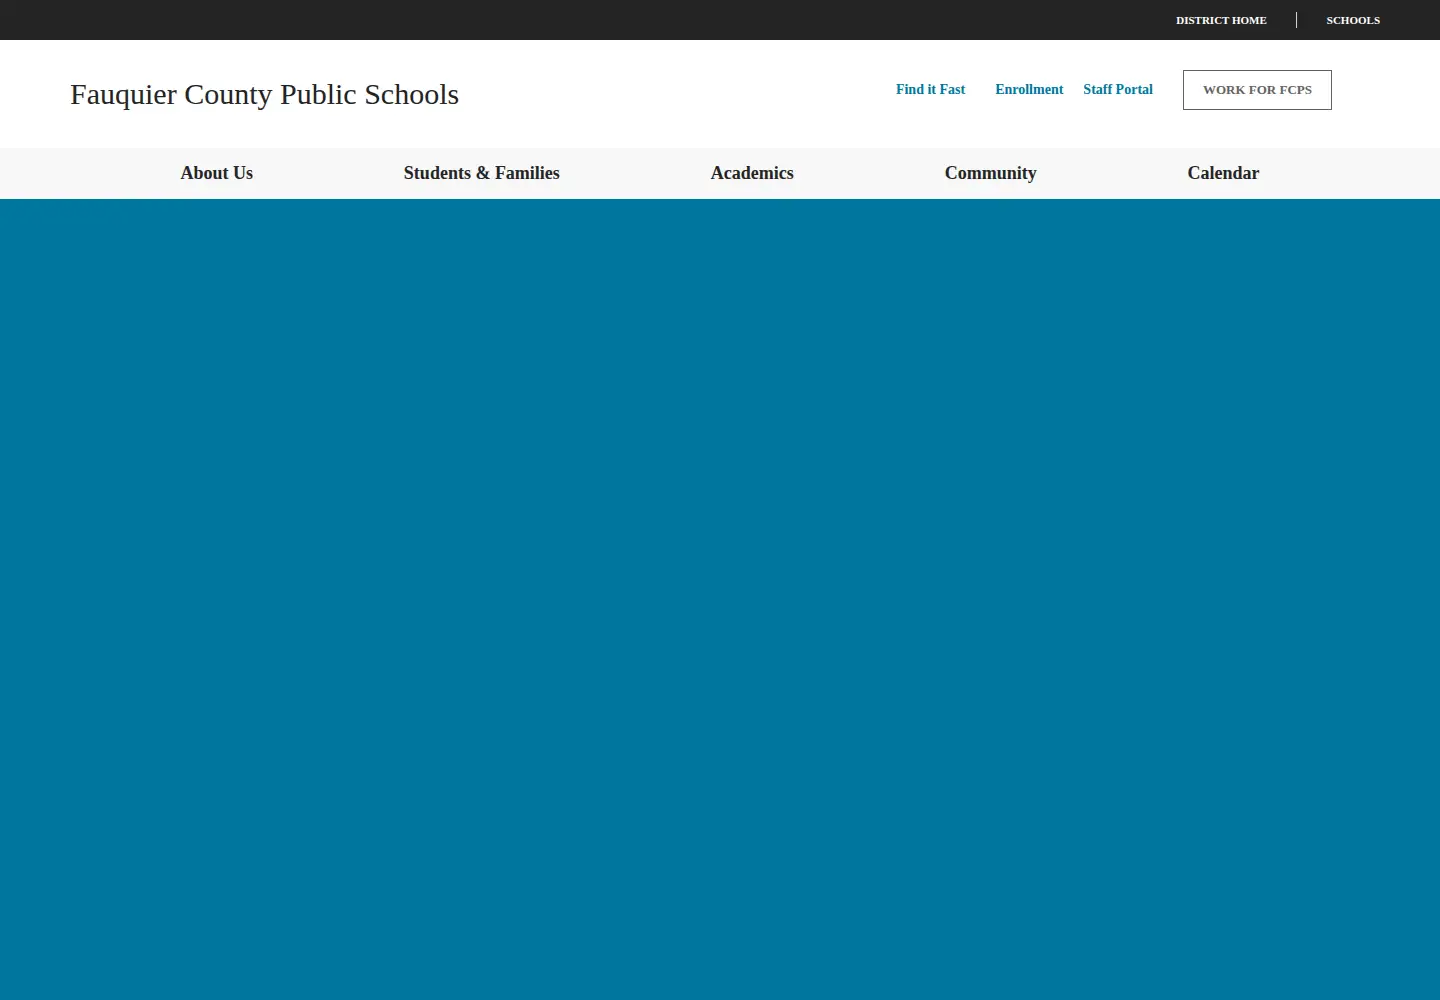
Task: Go to Fauquier County Public Schools homepage title
Action: (264, 94)
